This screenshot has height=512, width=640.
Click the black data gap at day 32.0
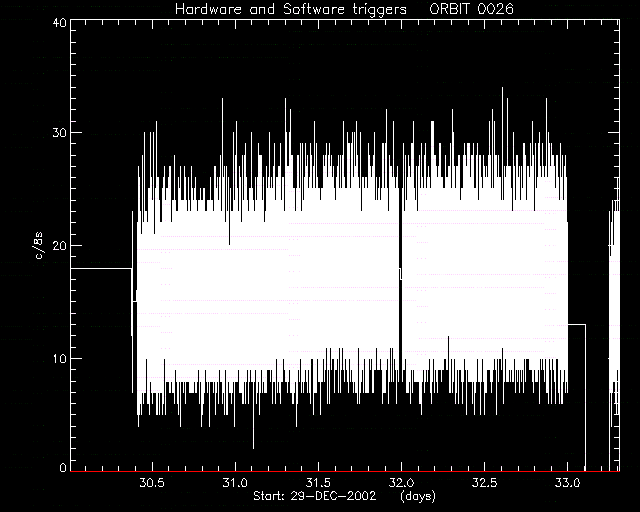(400, 286)
